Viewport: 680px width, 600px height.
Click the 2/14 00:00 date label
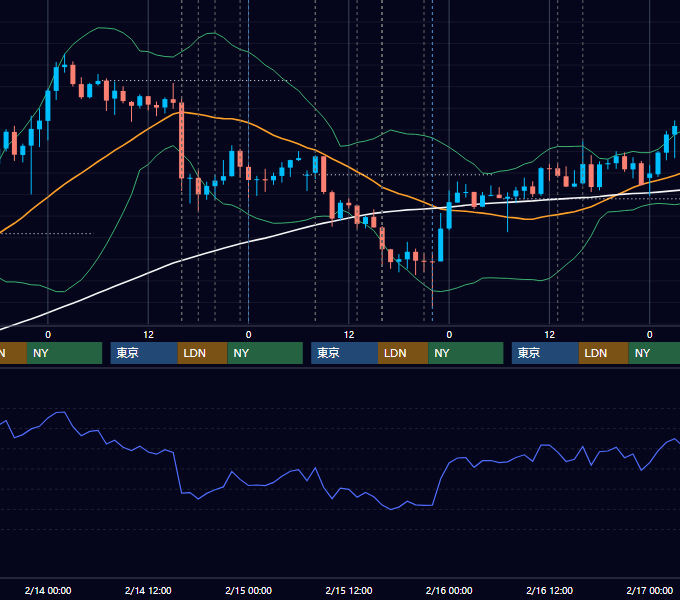48,590
